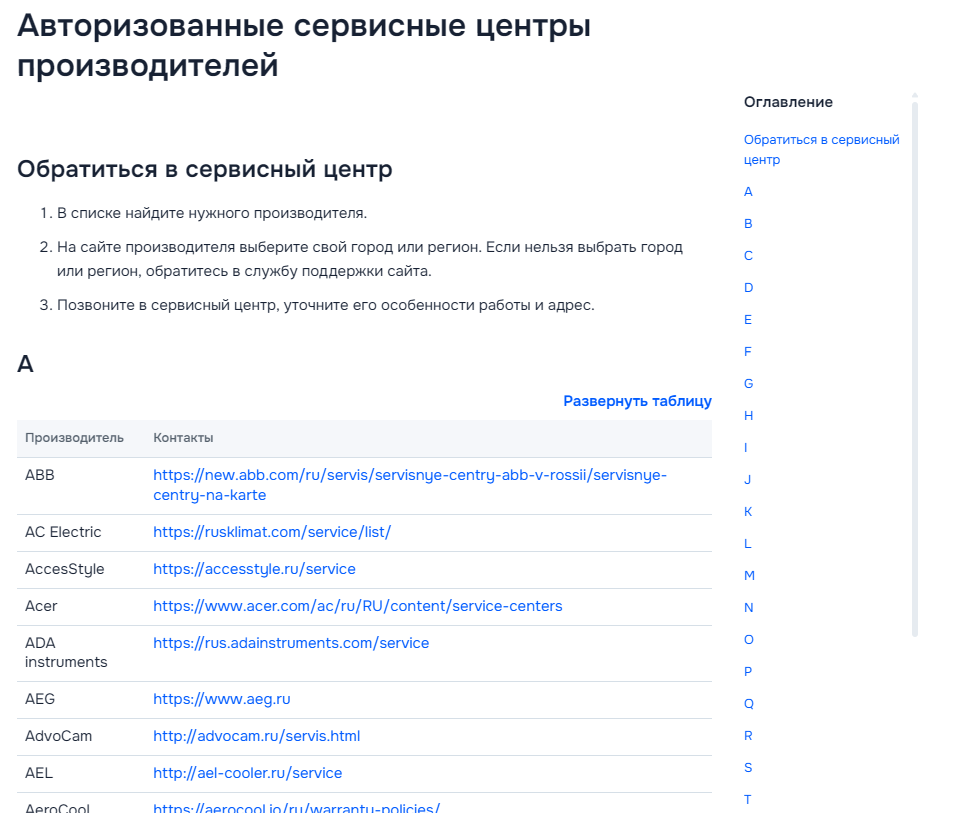Jump to letter D in the contents
The width and height of the screenshot is (962, 813).
click(x=748, y=287)
